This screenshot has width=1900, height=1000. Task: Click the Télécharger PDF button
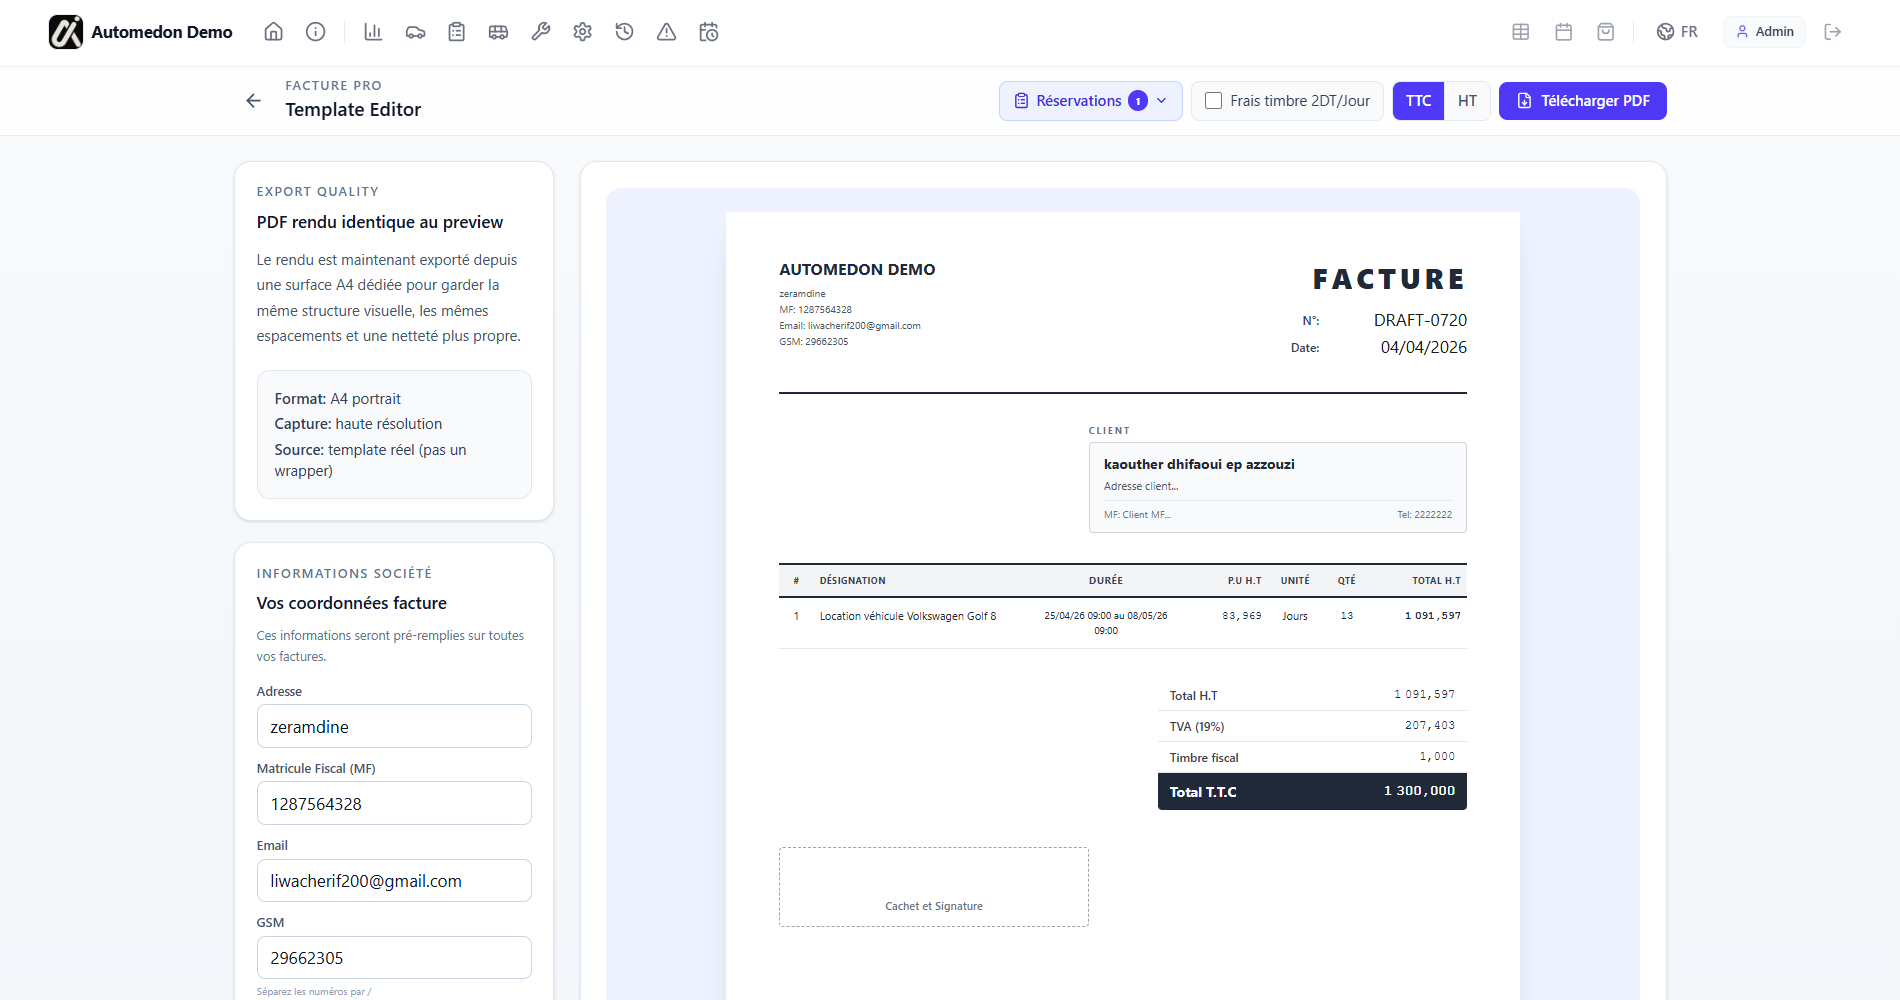pos(1582,100)
